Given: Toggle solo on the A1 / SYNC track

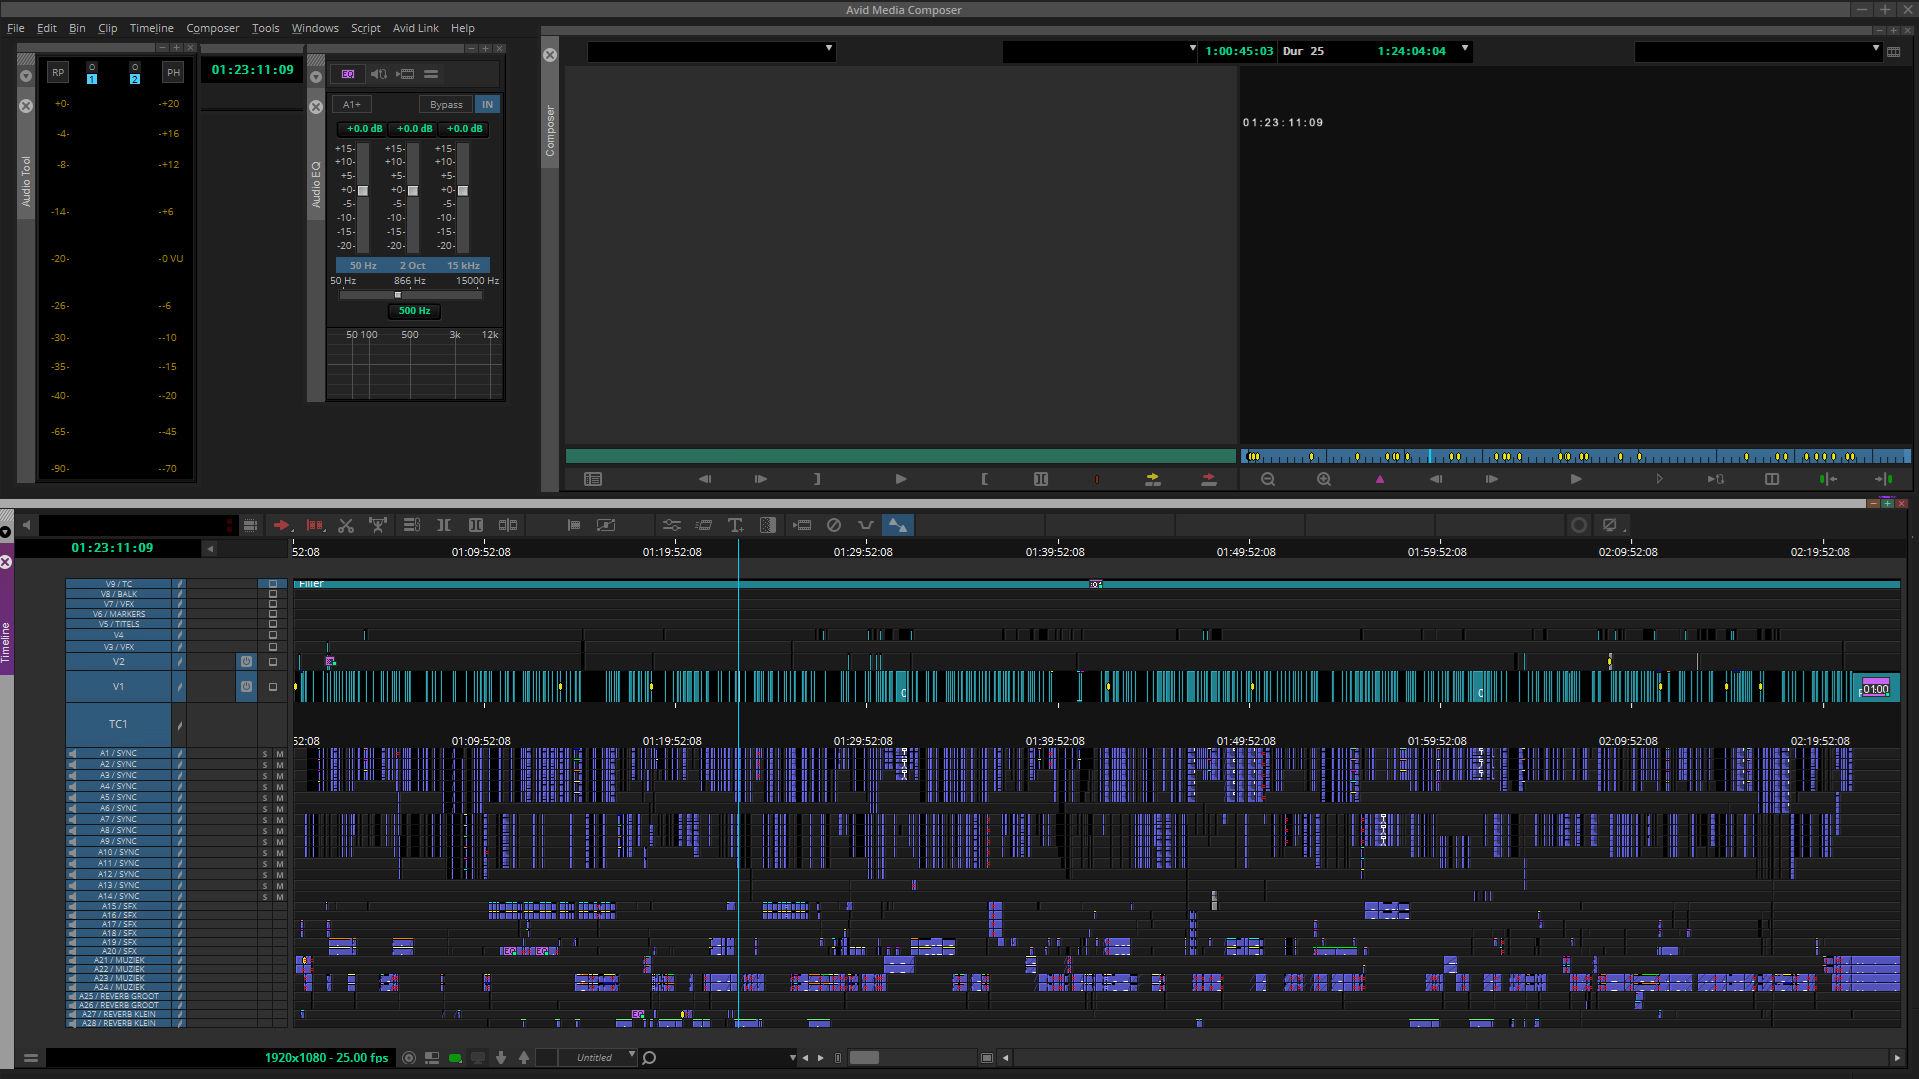Looking at the screenshot, I should (x=265, y=753).
